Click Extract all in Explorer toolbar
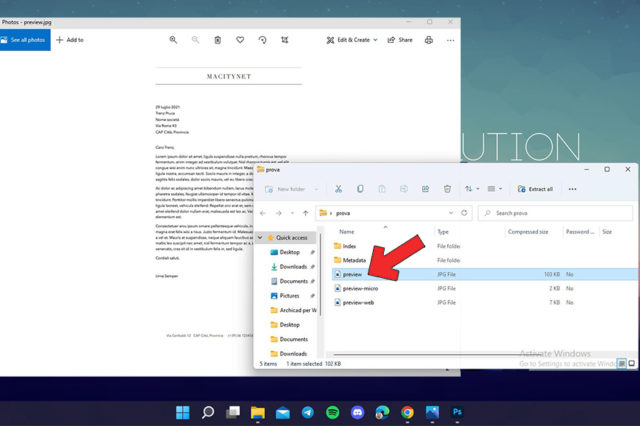The height and width of the screenshot is (426, 640). [x=534, y=188]
